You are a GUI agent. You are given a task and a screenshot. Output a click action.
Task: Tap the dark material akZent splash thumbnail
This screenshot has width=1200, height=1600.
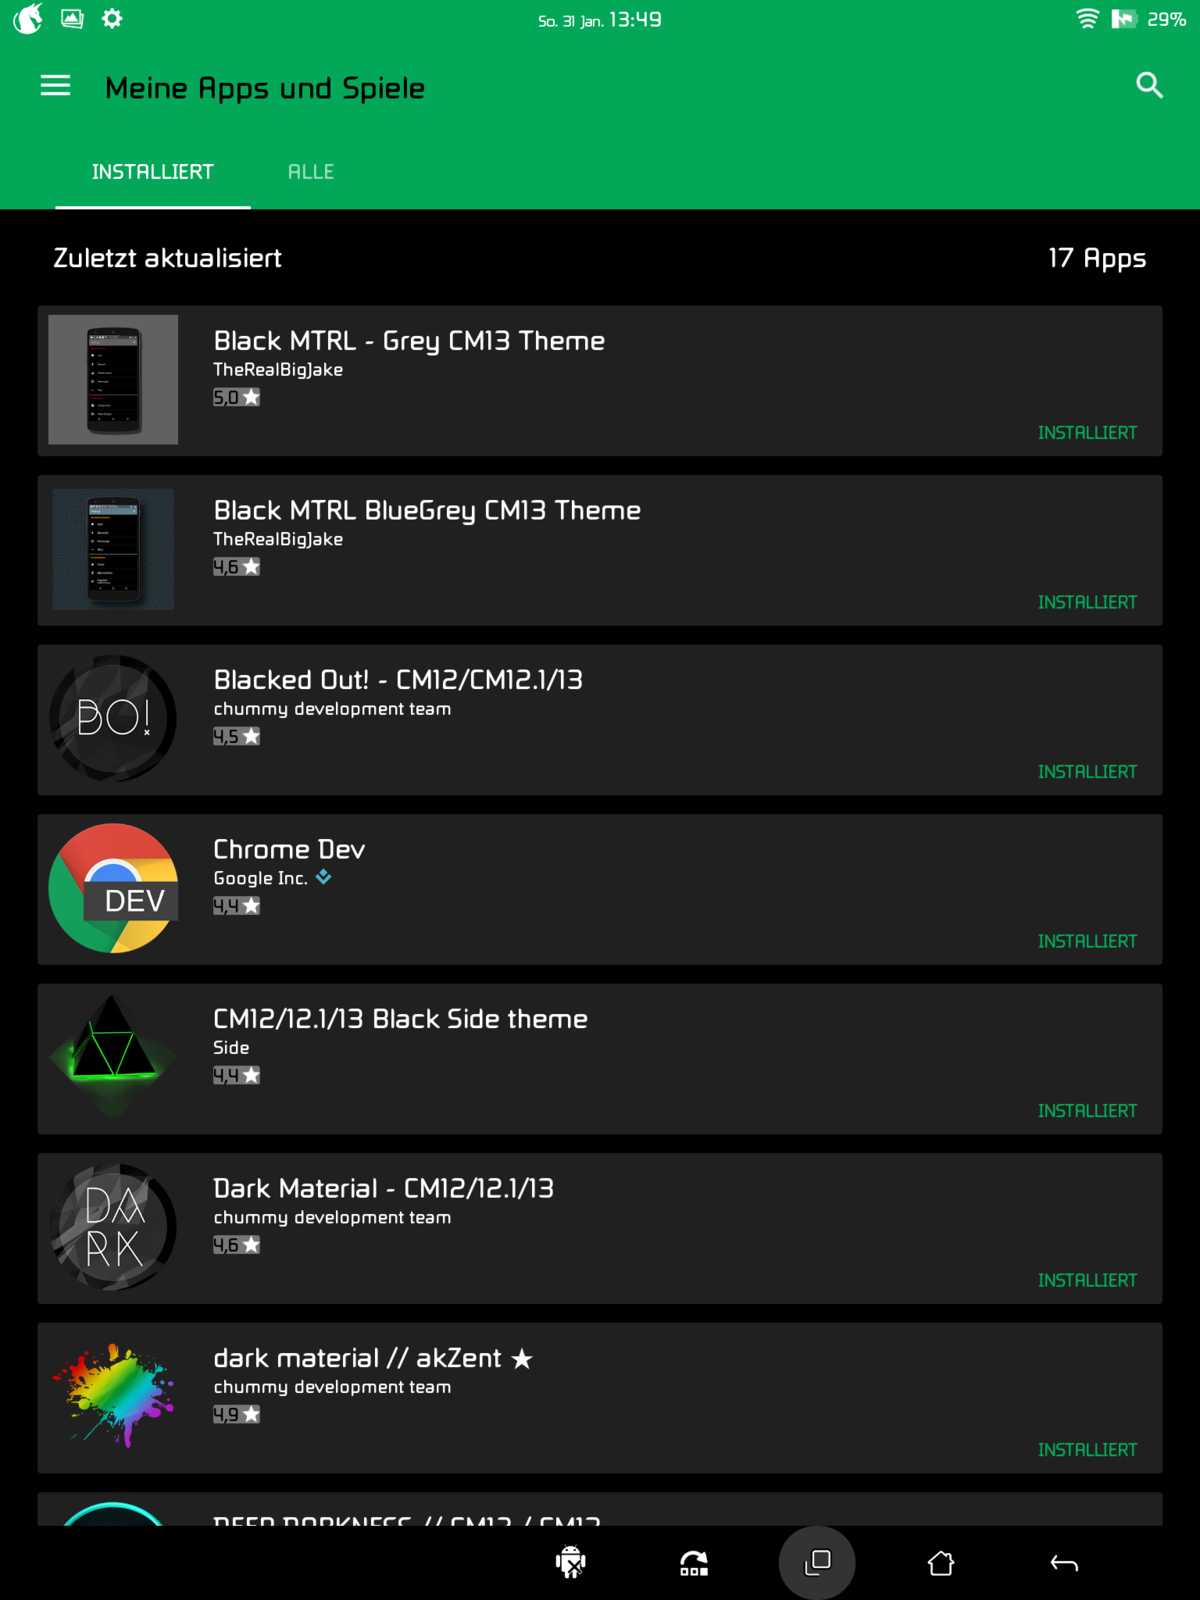point(113,1396)
